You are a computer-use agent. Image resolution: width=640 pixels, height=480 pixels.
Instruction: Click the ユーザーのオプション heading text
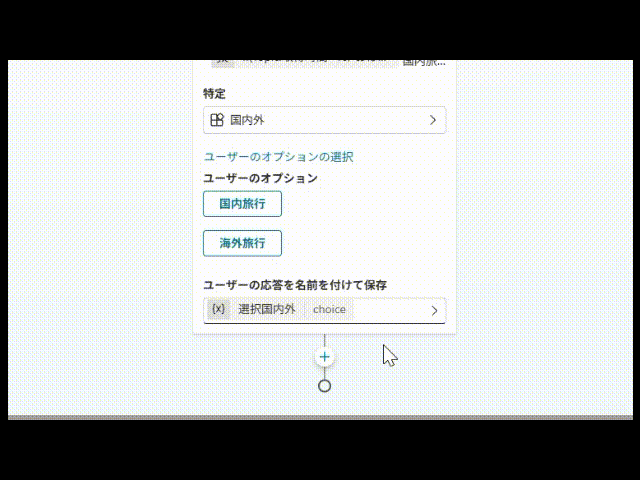[260, 178]
